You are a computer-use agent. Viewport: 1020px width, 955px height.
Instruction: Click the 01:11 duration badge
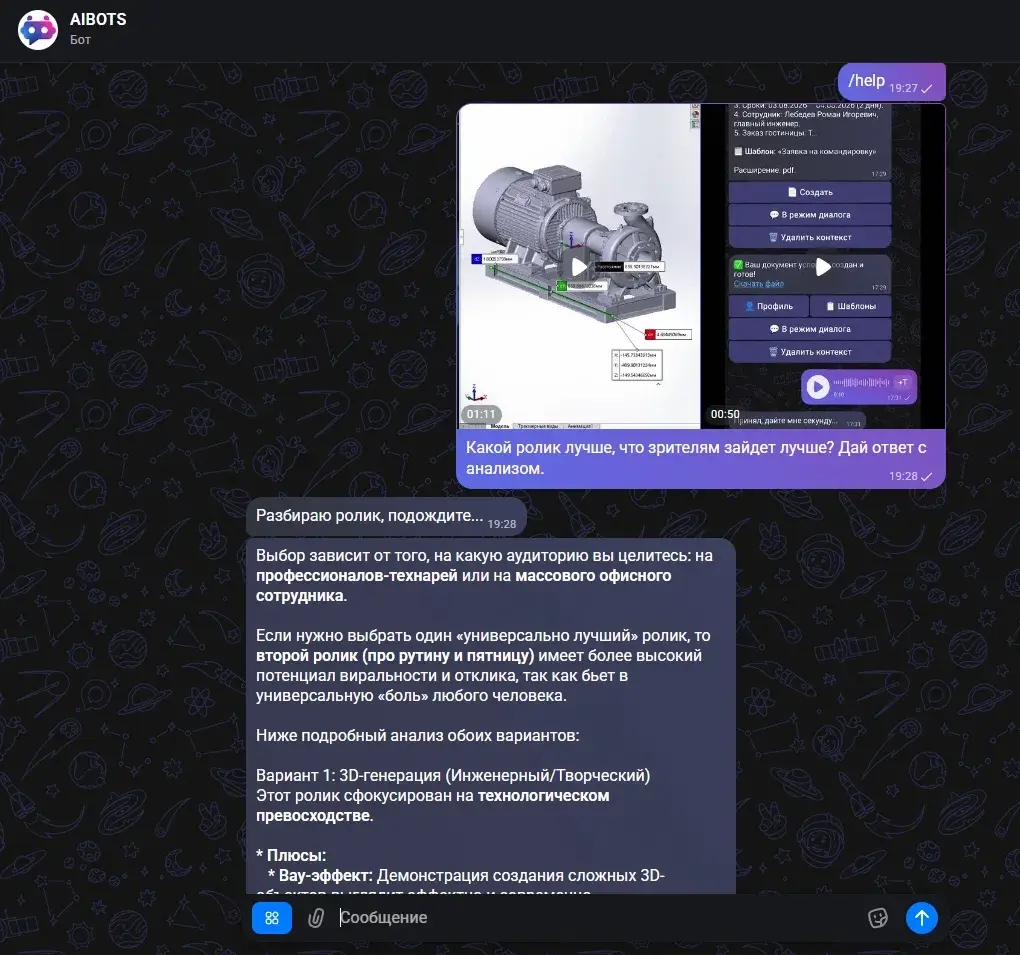point(481,414)
